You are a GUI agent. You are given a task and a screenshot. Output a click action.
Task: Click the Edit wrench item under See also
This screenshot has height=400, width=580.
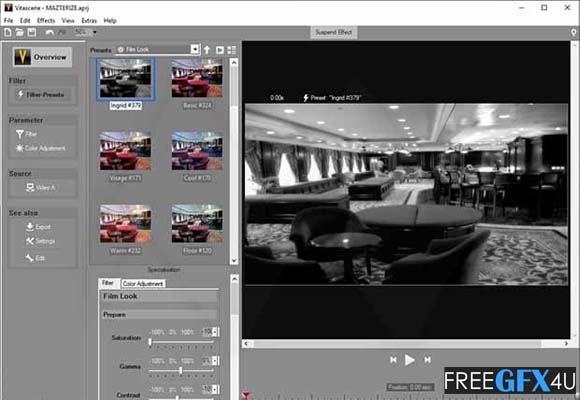35,258
